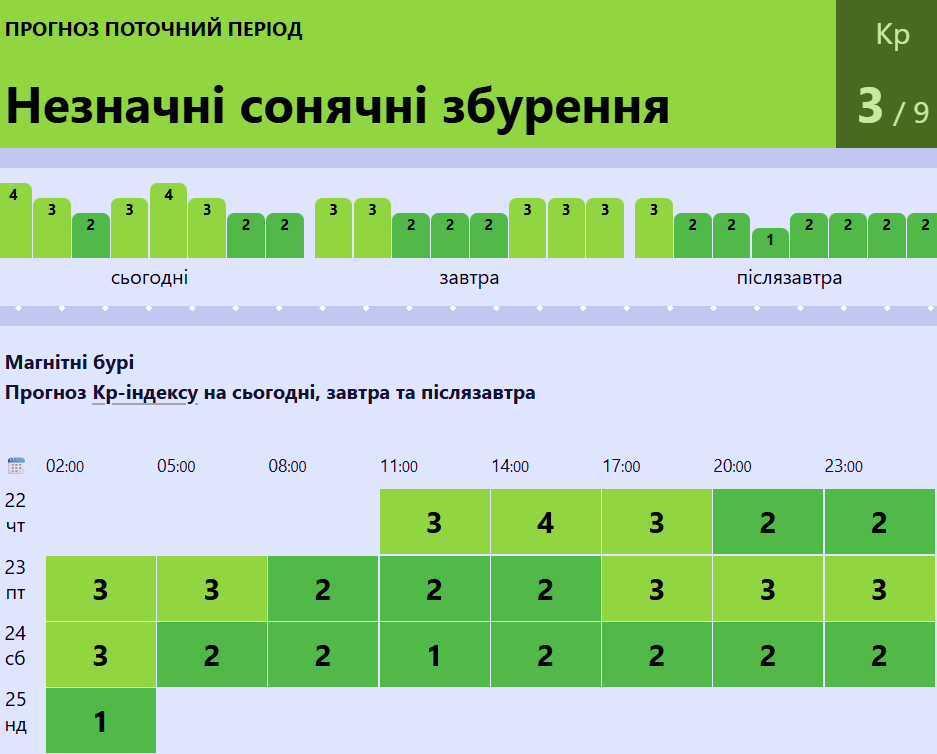Select the сьогодні label under the bar chart
937x754 pixels.
coord(150,278)
